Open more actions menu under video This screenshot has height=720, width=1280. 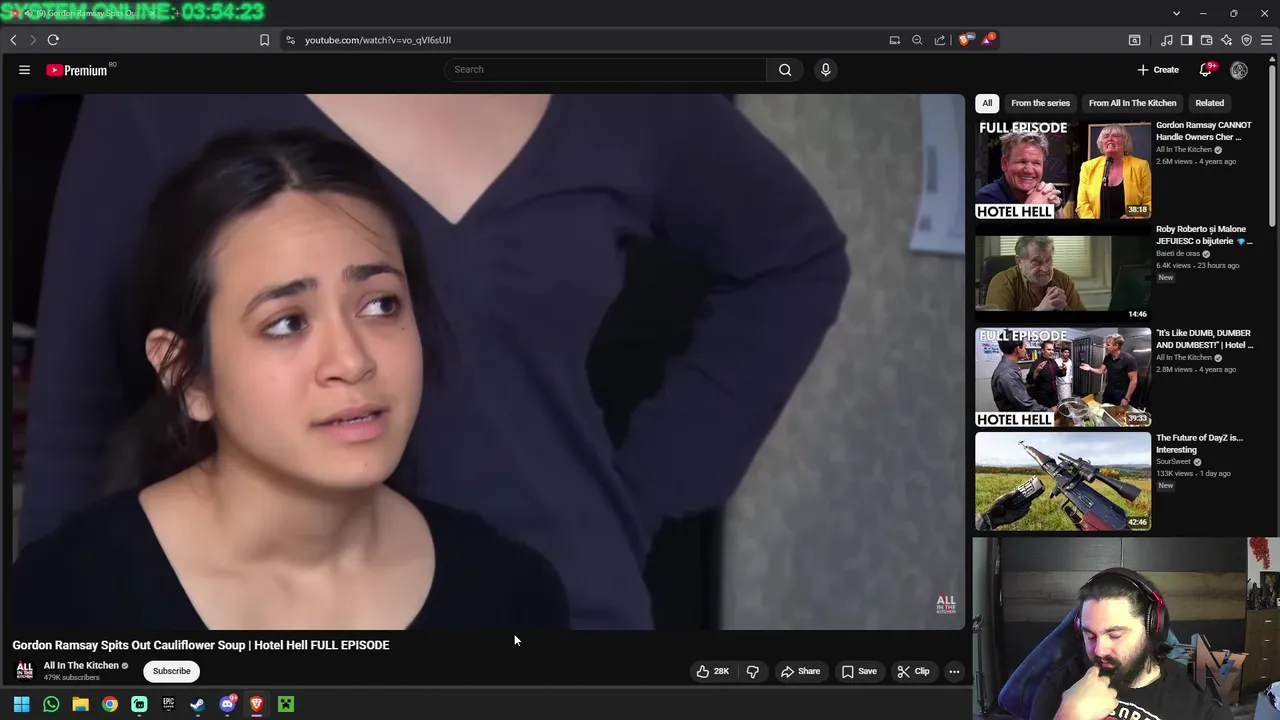pyautogui.click(x=954, y=671)
